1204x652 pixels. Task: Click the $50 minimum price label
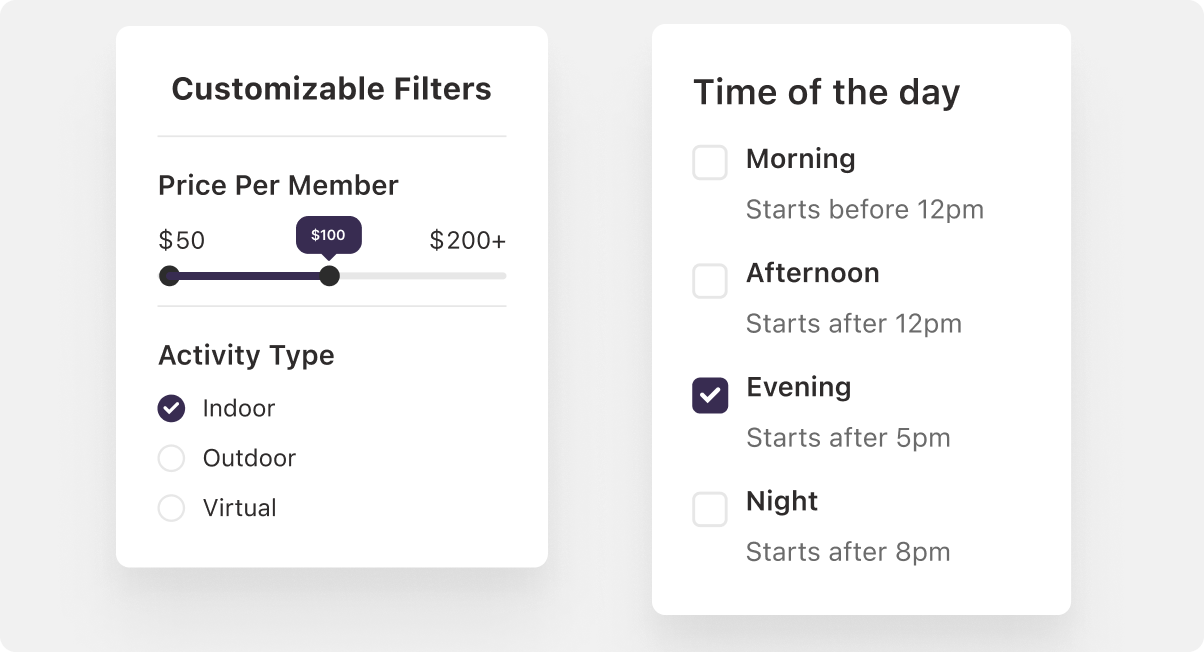tap(181, 241)
